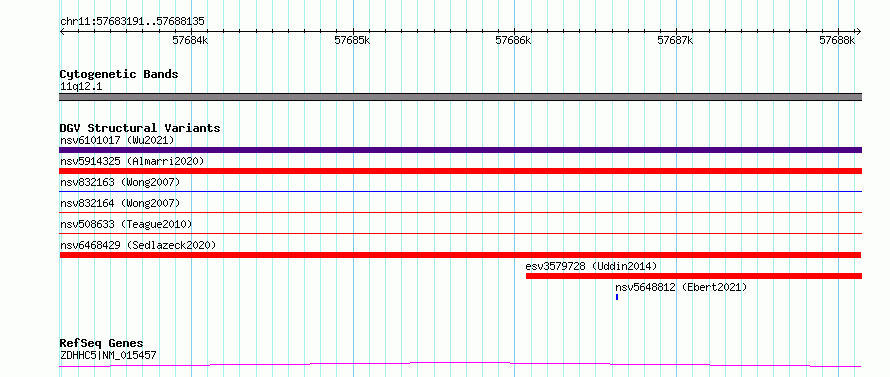
Task: Select variant label nsv6101017 (Wu2021)
Action: (x=117, y=140)
